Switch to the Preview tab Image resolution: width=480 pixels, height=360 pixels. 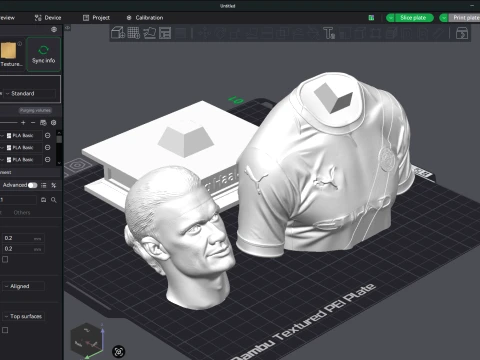click(7, 18)
